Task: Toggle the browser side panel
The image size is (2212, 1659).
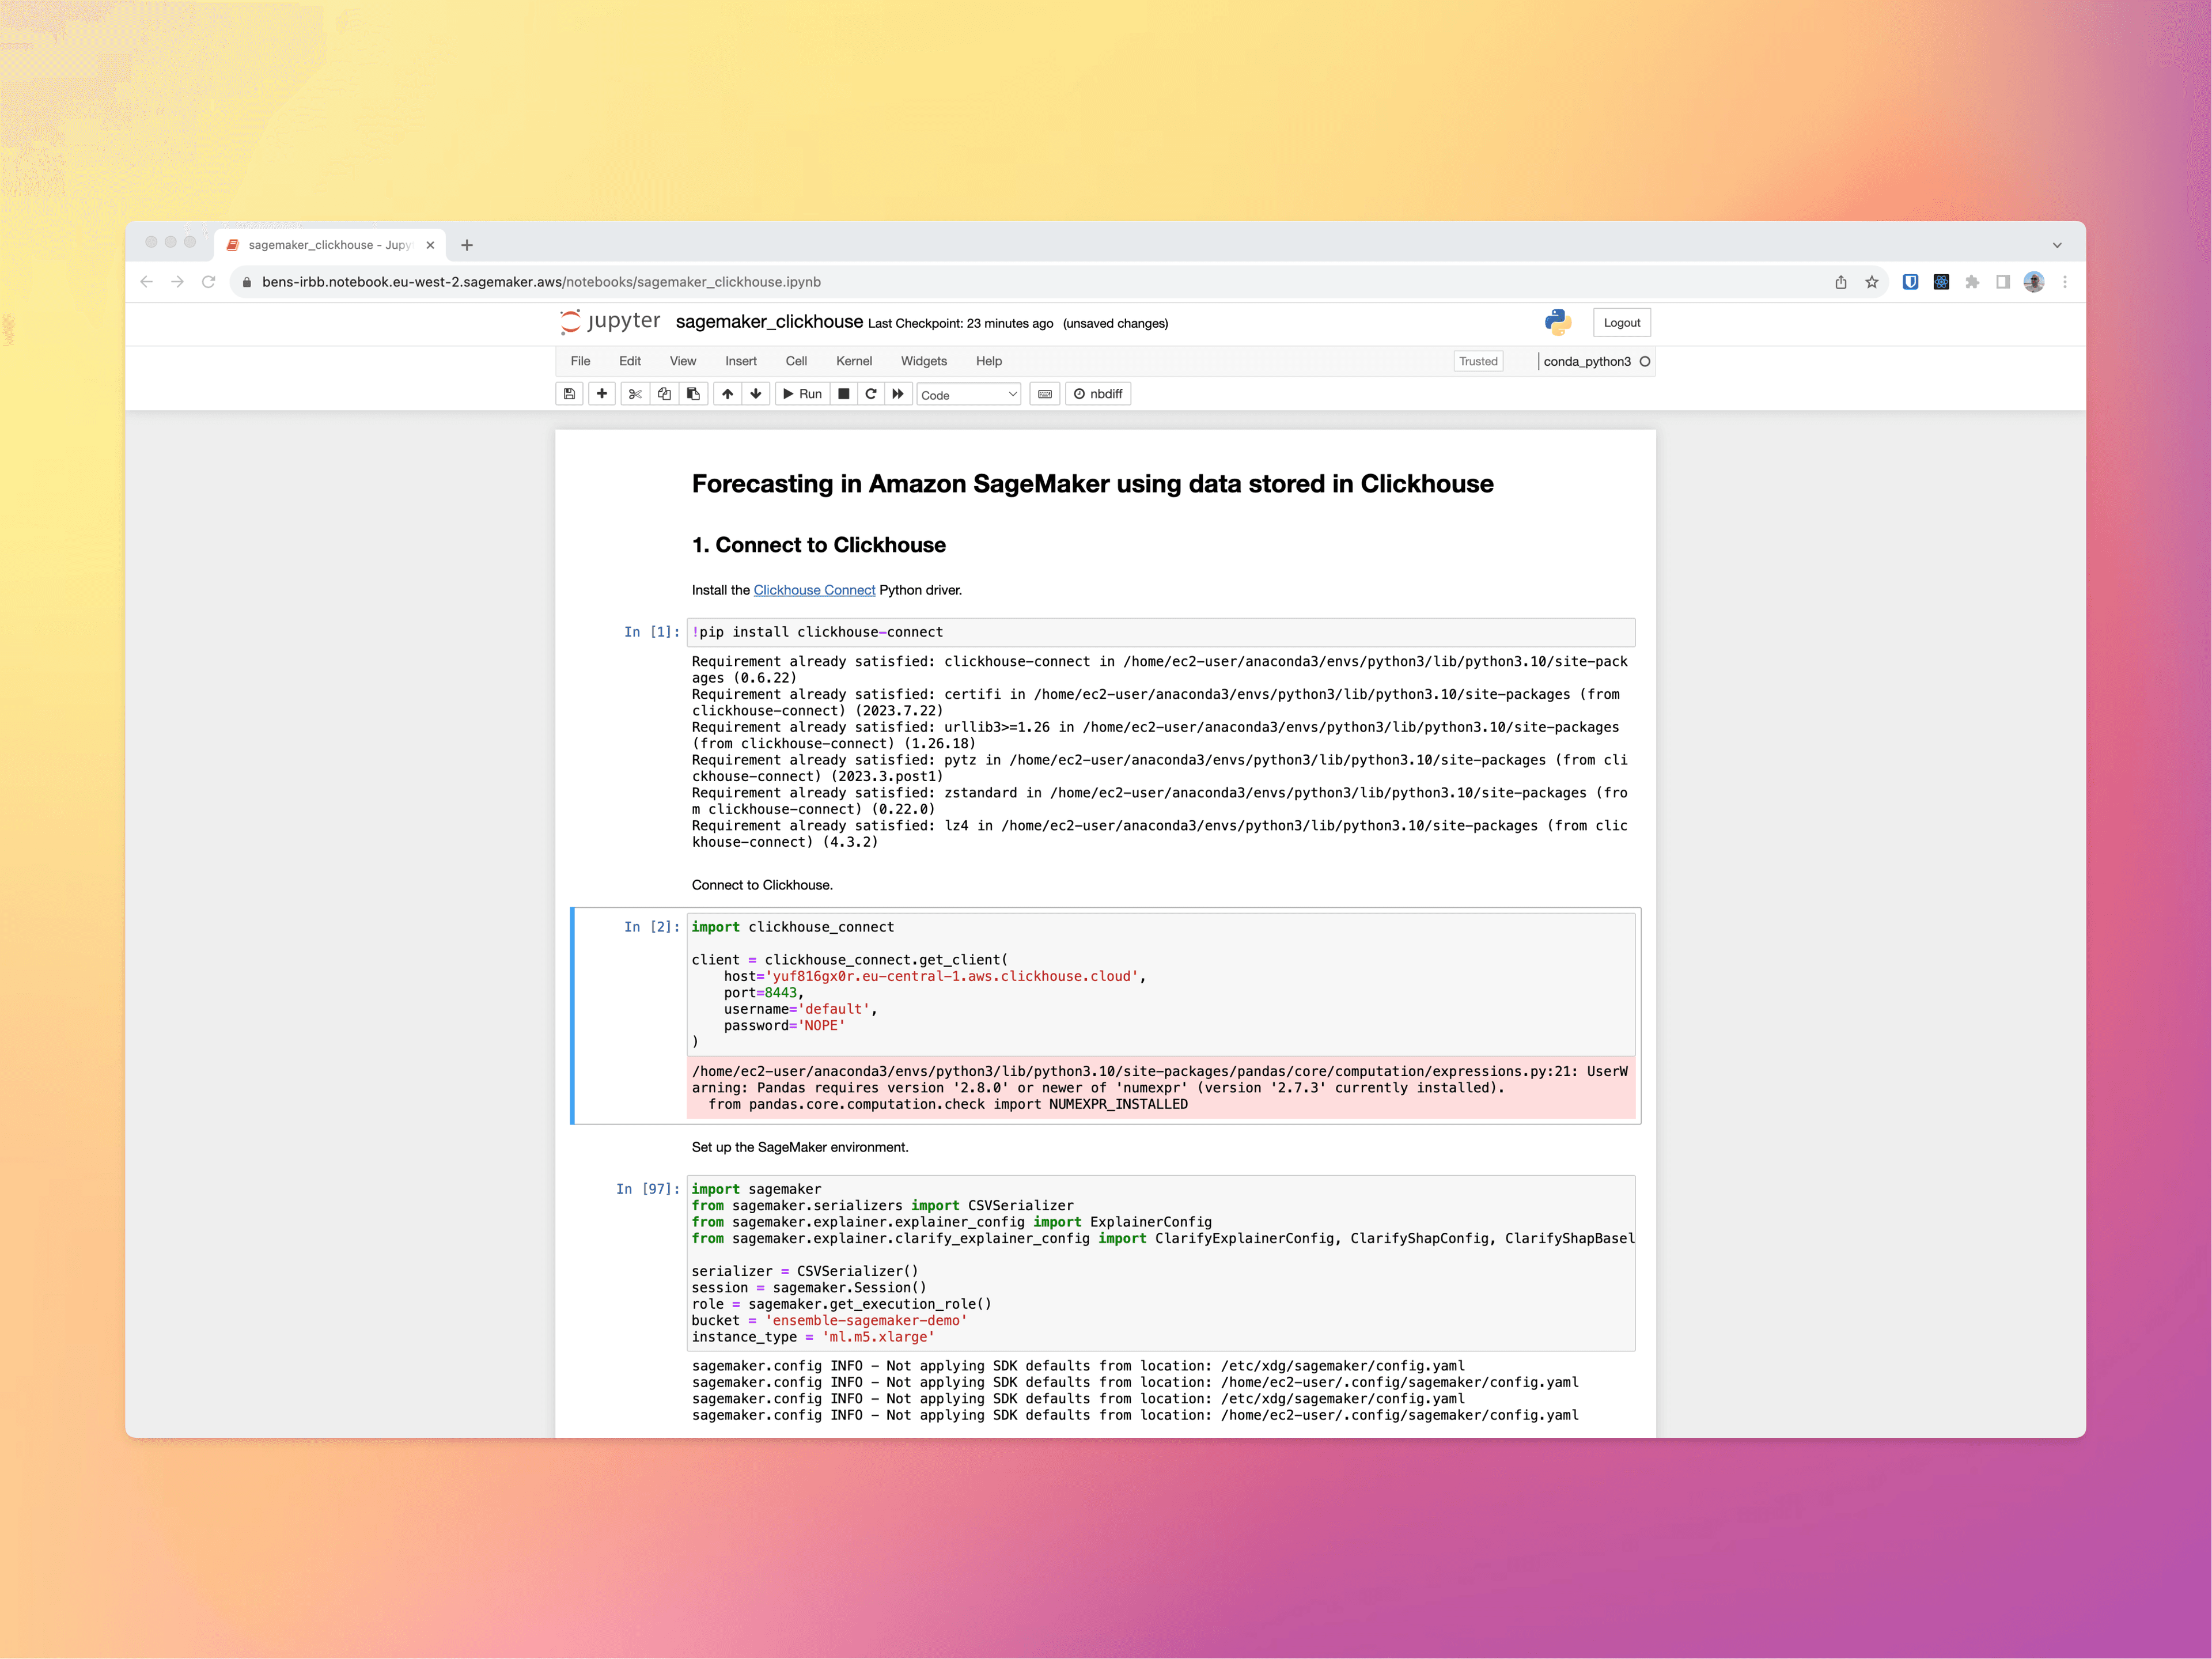Action: (x=2003, y=282)
